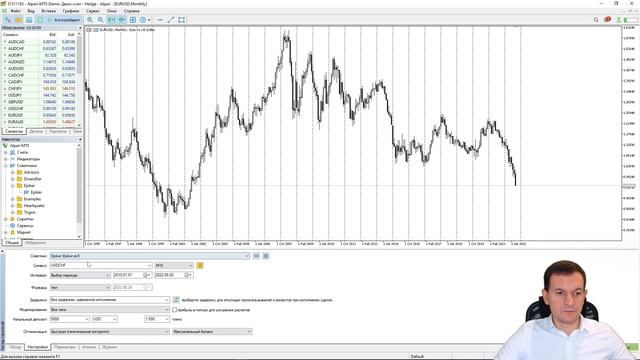This screenshot has height=360, width=640.
Task: Select the Epiker expert advisor item
Action: (x=36, y=192)
